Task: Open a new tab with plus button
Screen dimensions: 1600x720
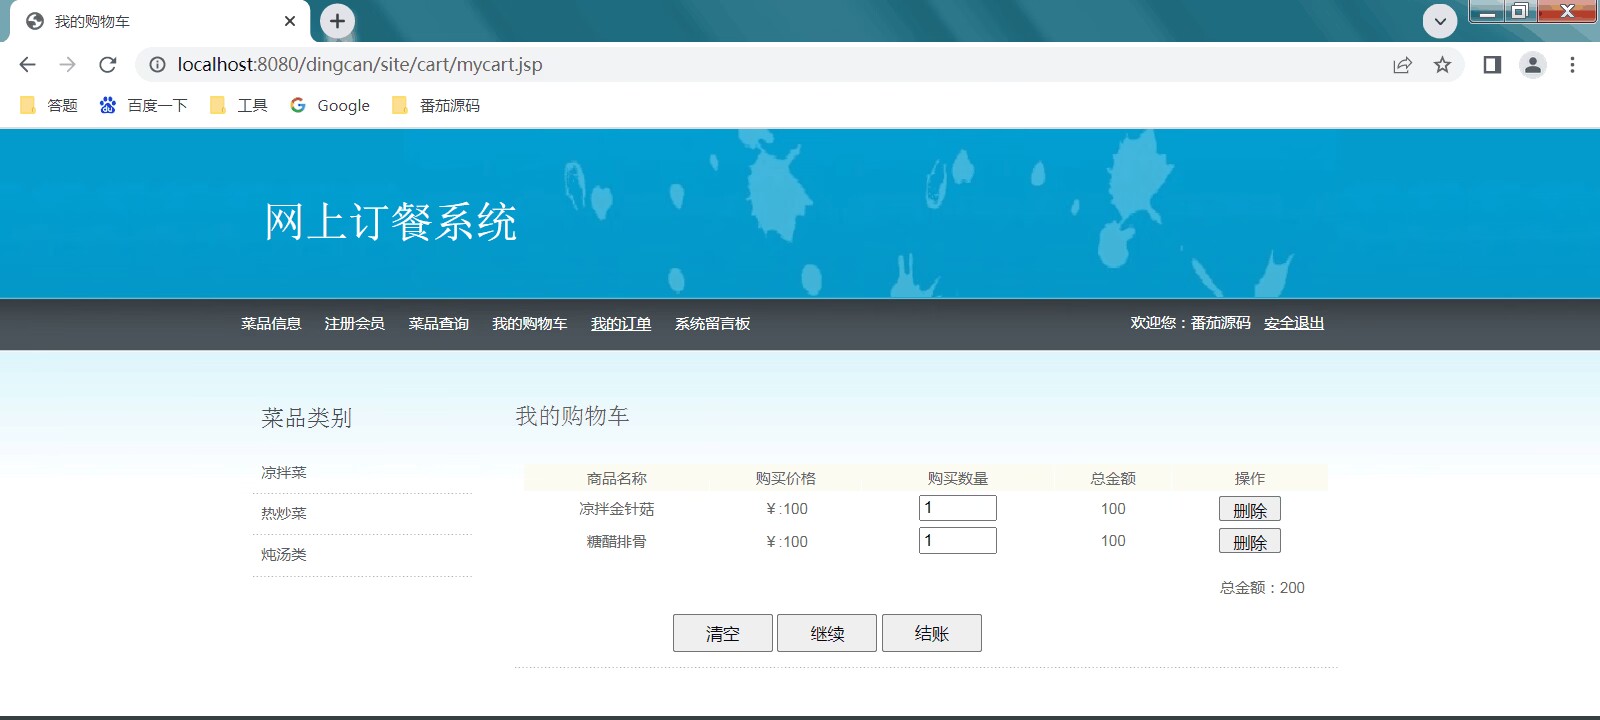Action: (338, 21)
